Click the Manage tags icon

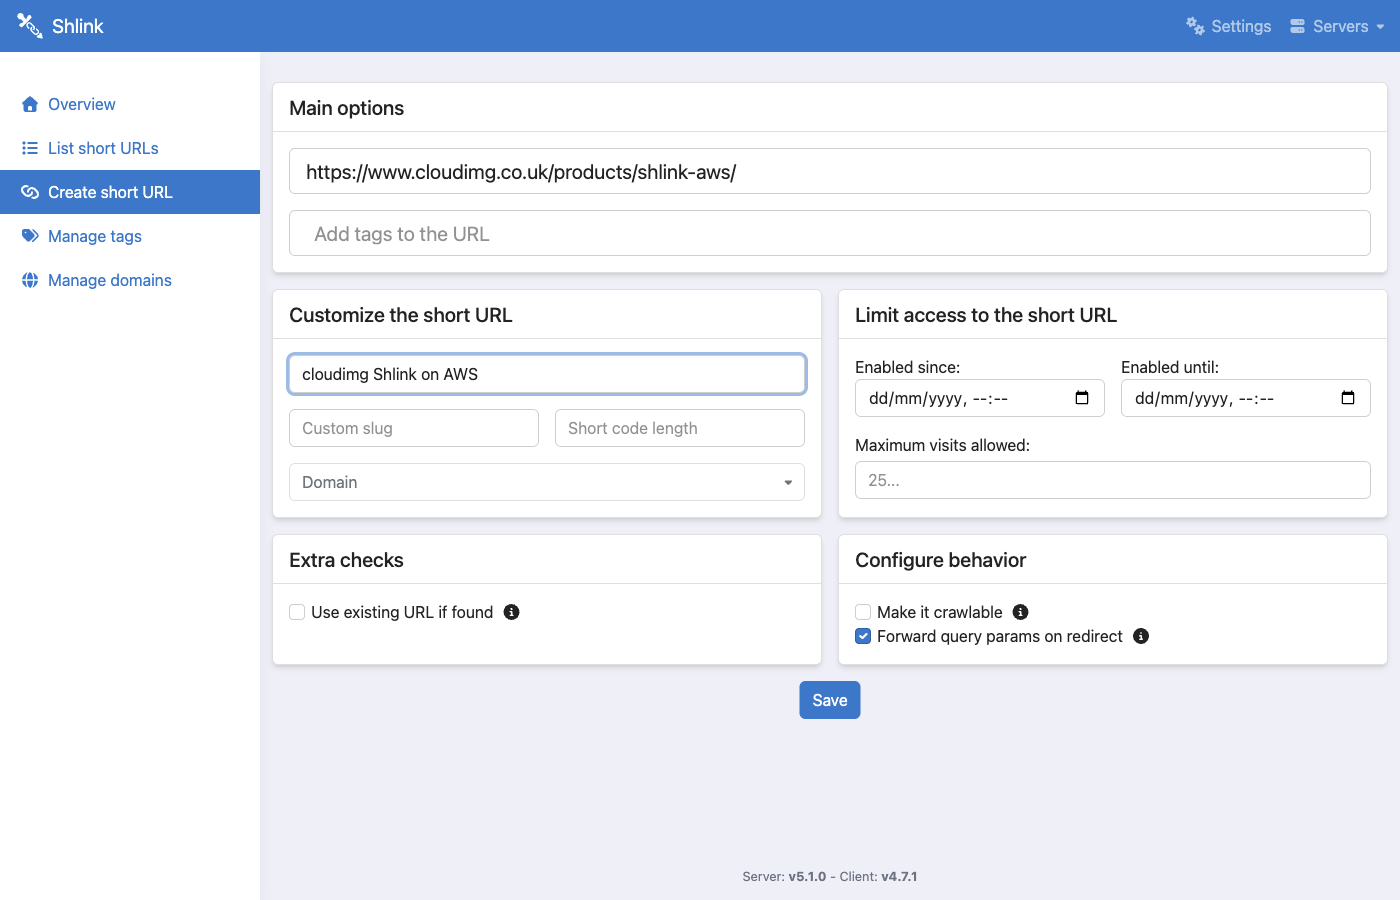tap(30, 236)
